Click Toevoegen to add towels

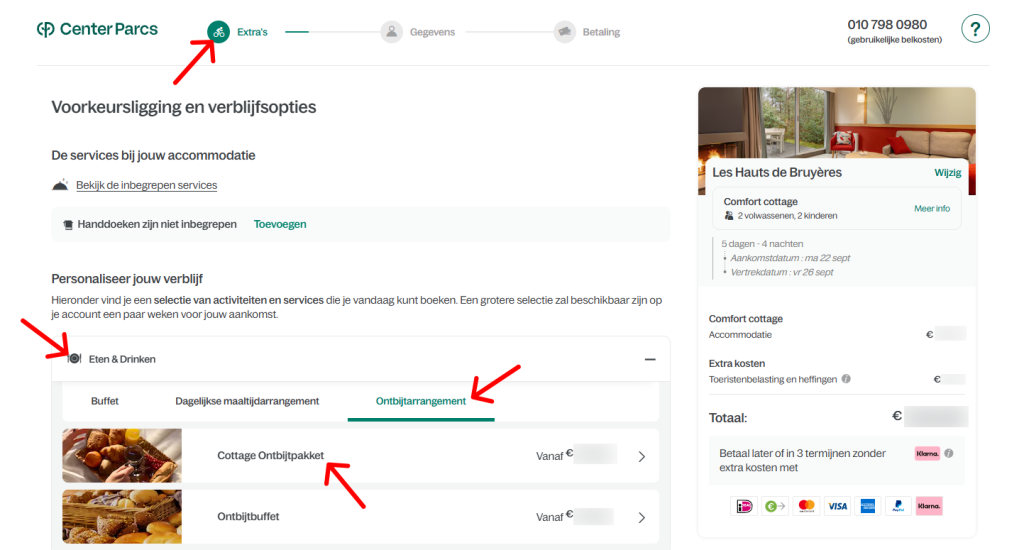(x=280, y=224)
